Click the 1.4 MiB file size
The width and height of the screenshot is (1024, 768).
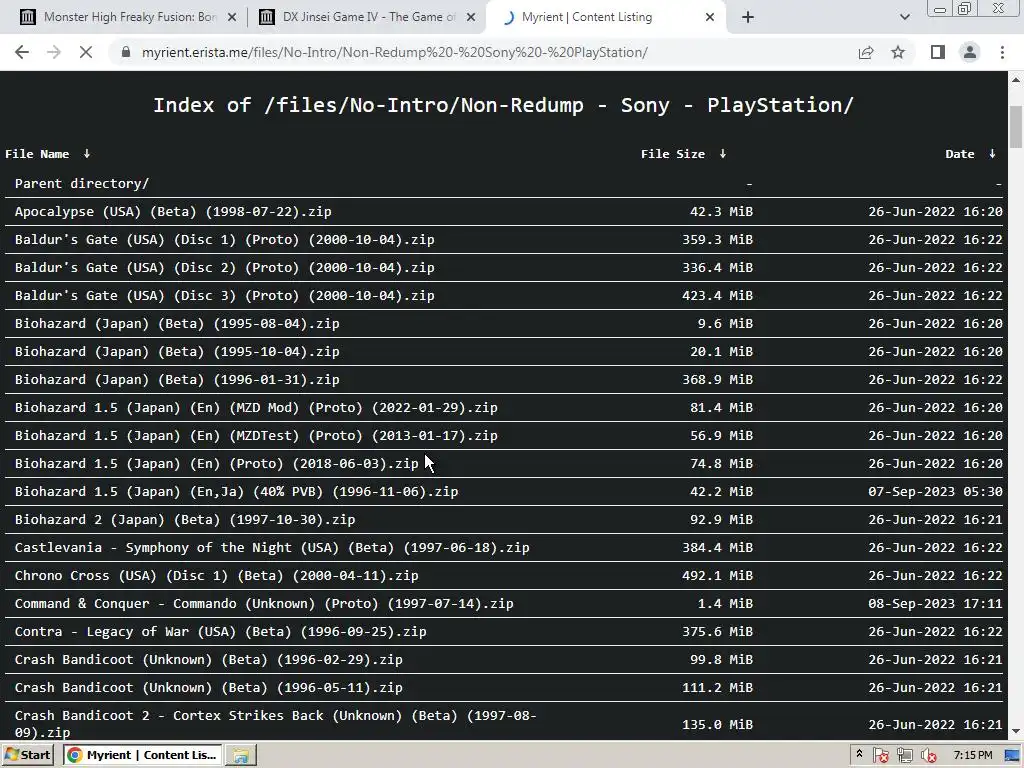coord(725,604)
